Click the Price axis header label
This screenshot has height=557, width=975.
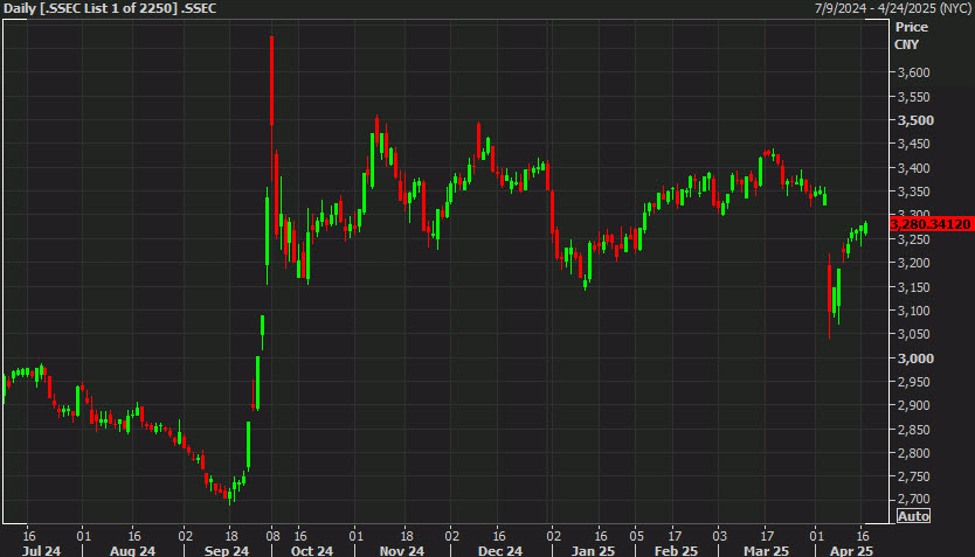point(911,27)
